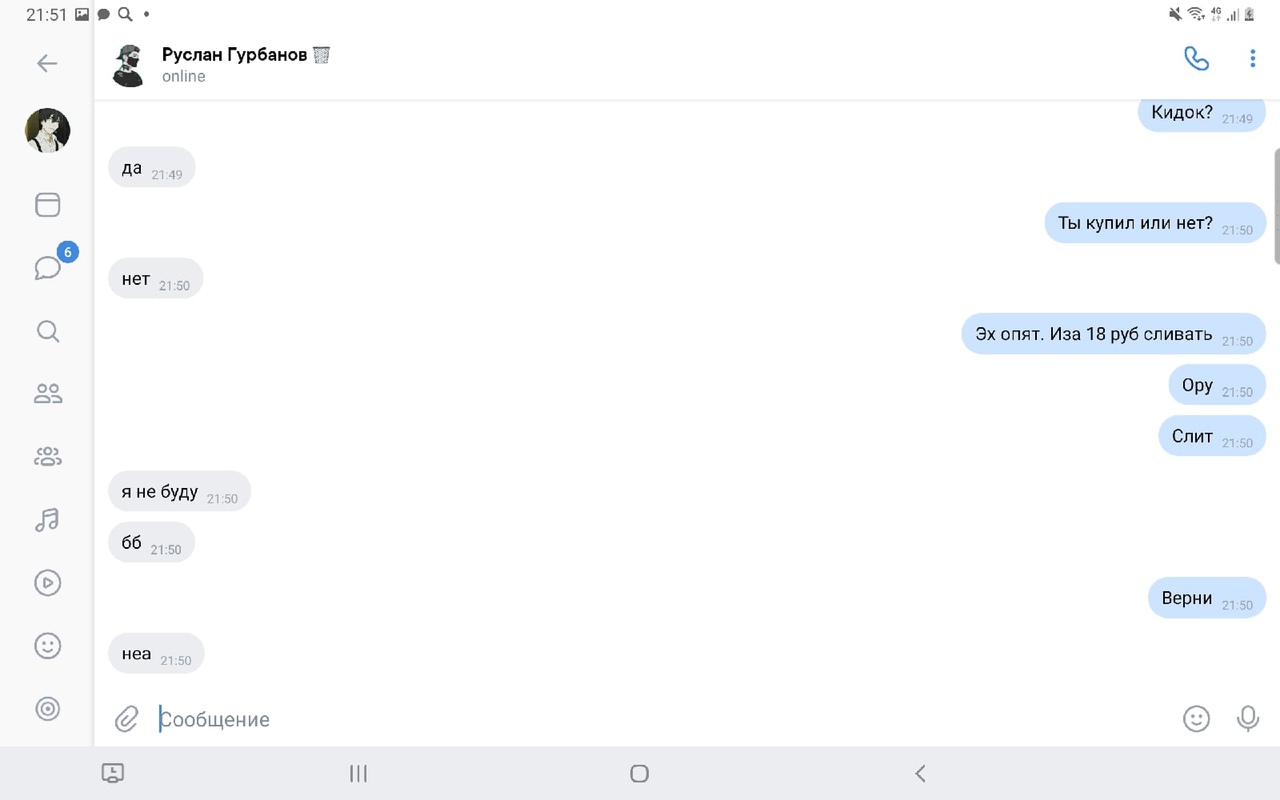1280x800 pixels.
Task: Open messages icon with 6 unread badge
Action: 48,267
